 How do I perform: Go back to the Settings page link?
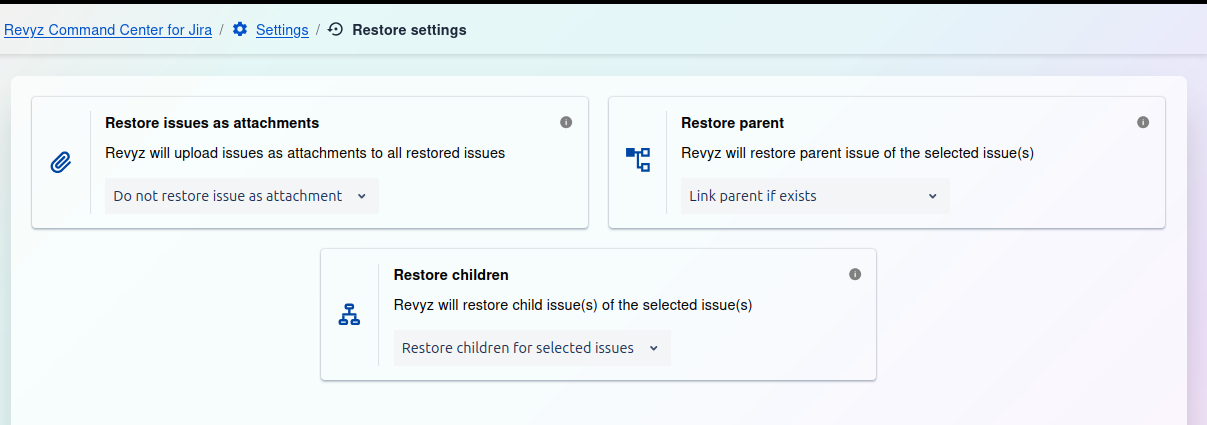point(282,30)
